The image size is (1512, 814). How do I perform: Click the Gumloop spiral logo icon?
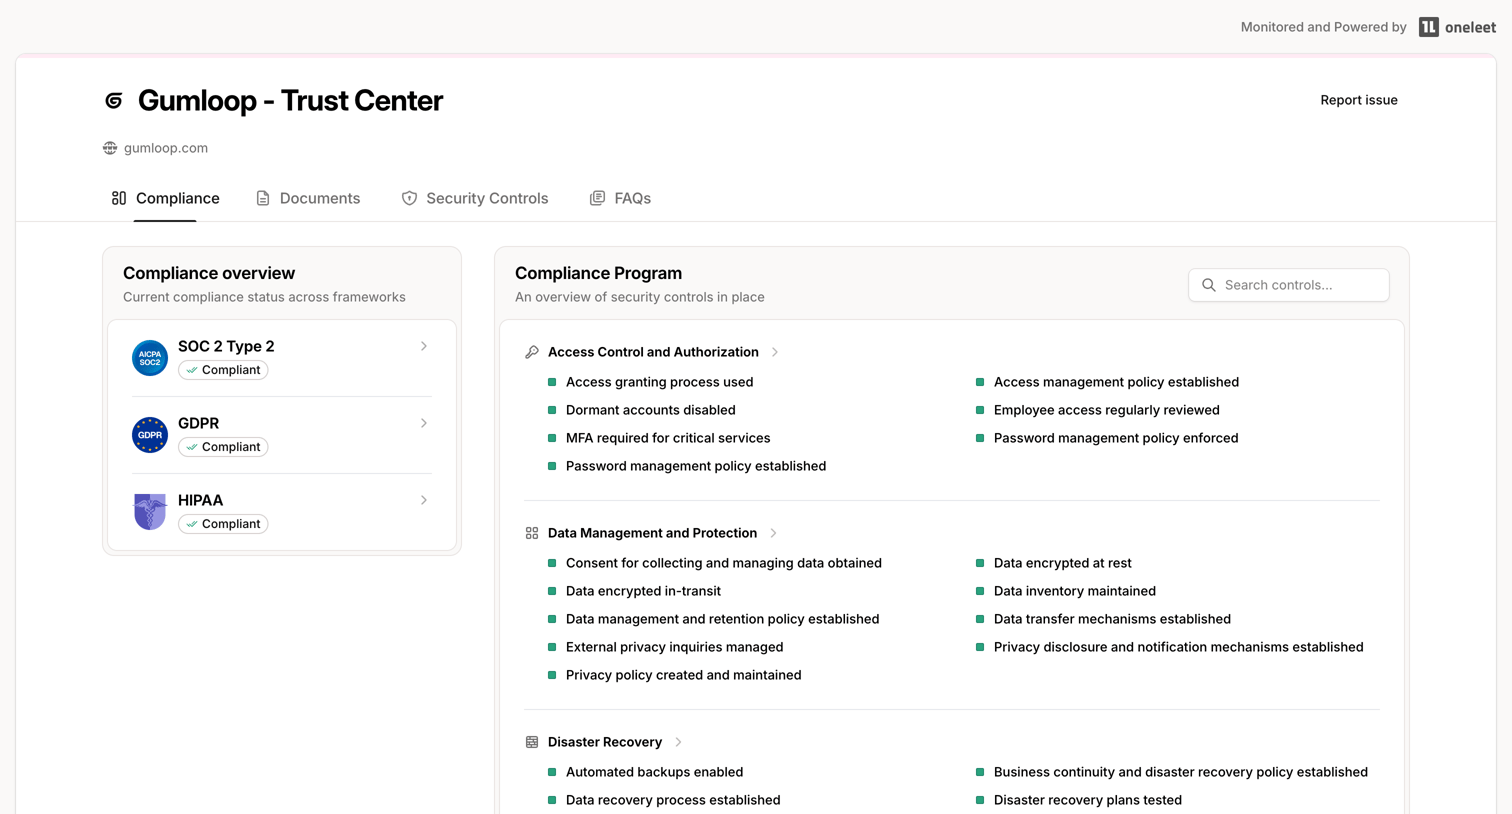pos(114,100)
